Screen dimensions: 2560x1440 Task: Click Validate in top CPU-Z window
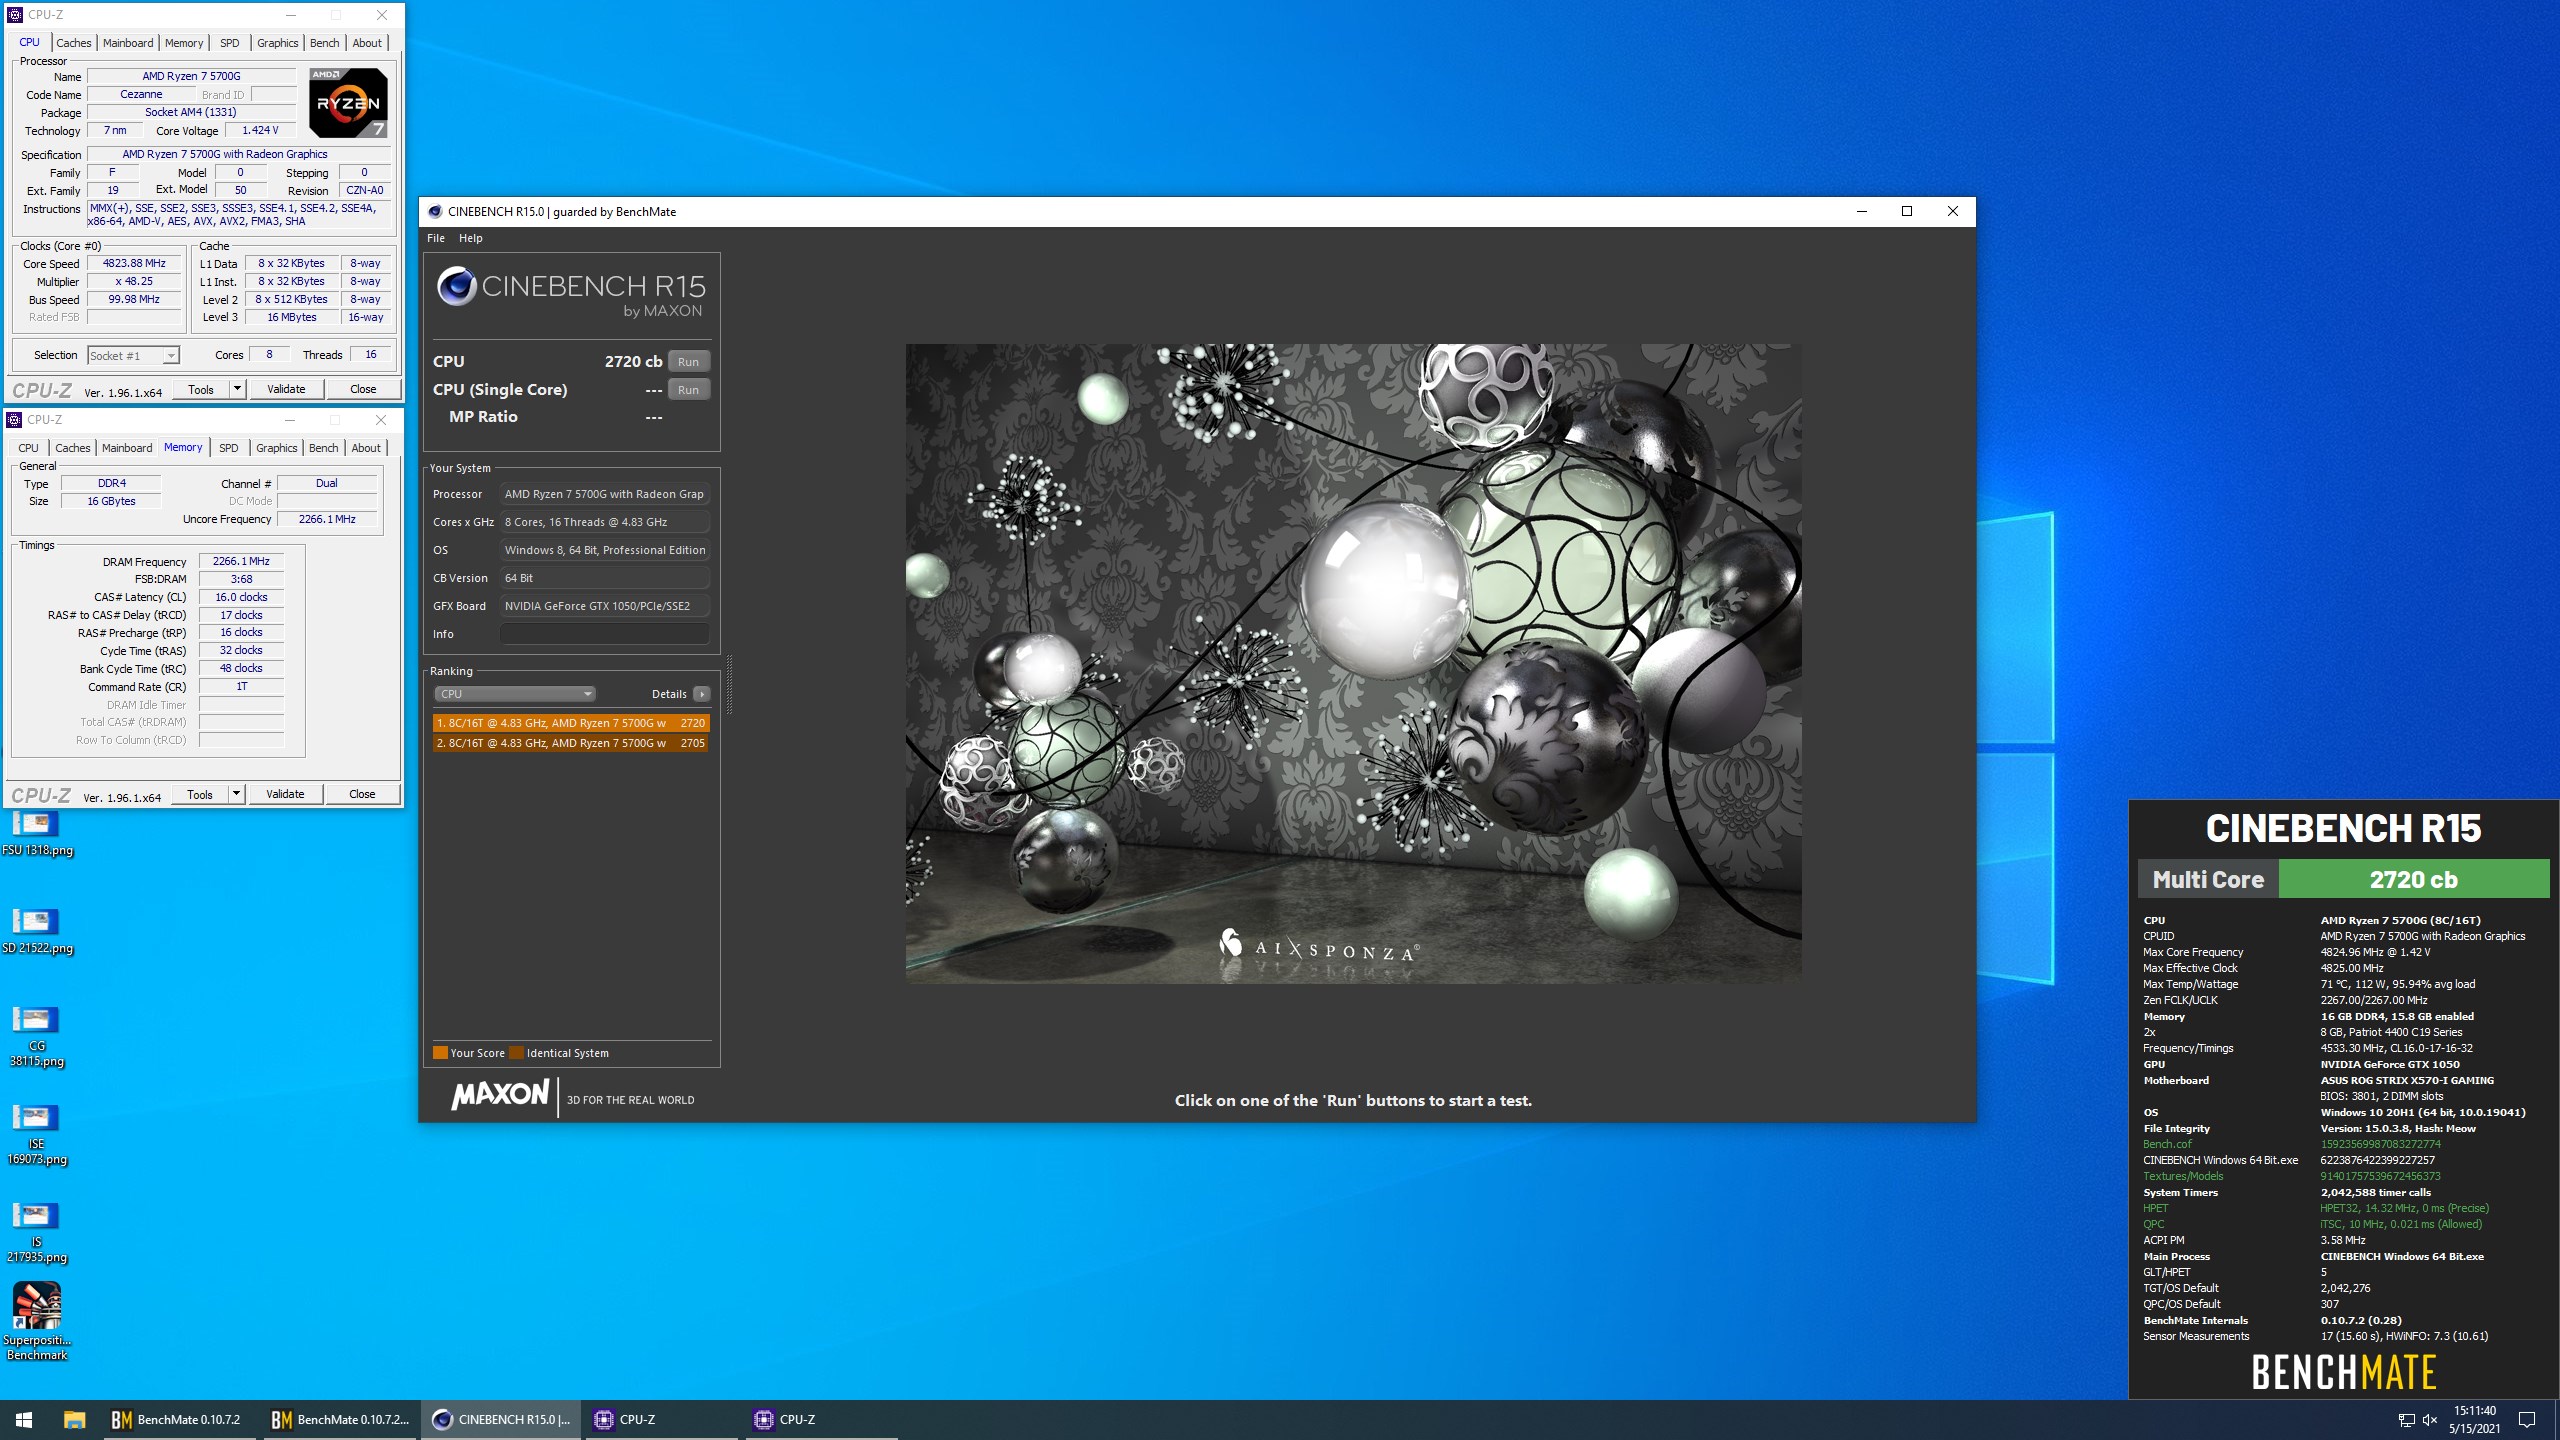click(286, 389)
